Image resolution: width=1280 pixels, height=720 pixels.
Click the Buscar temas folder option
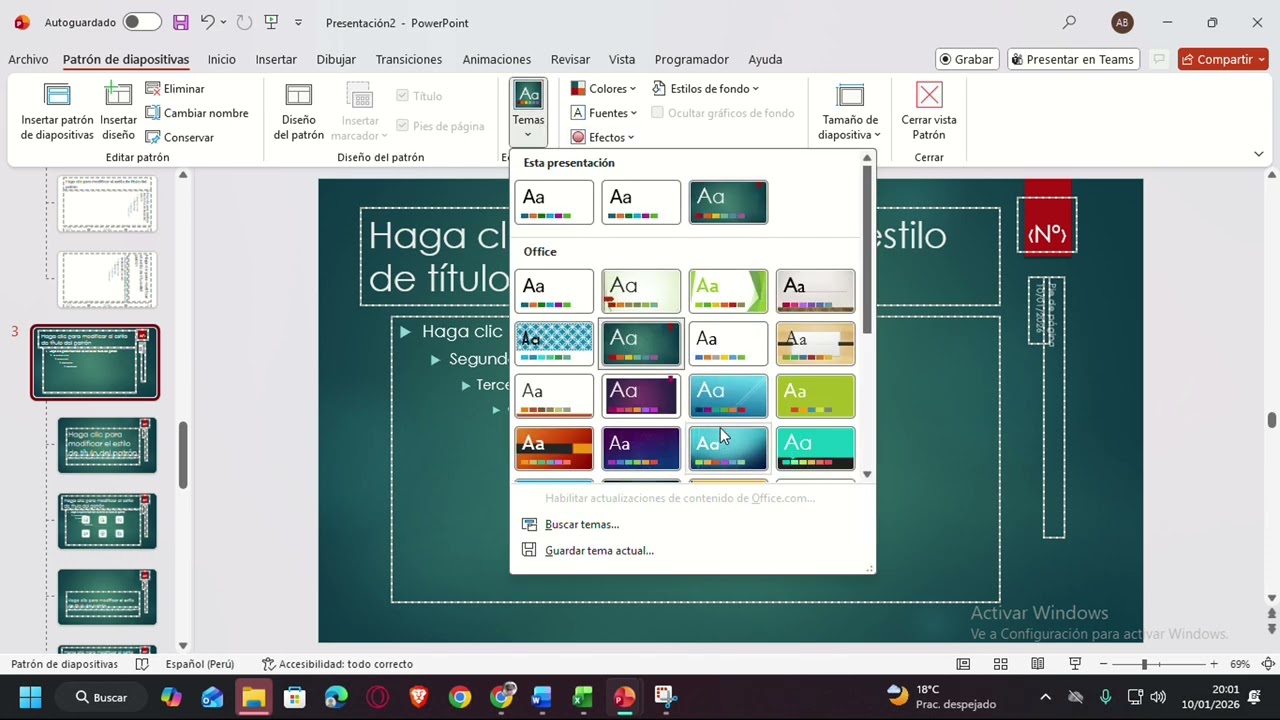point(570,524)
